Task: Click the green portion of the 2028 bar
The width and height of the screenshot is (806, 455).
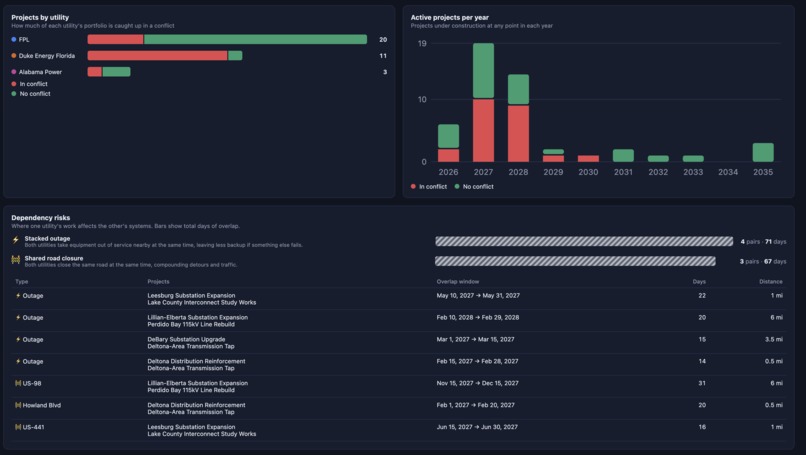Action: click(518, 89)
